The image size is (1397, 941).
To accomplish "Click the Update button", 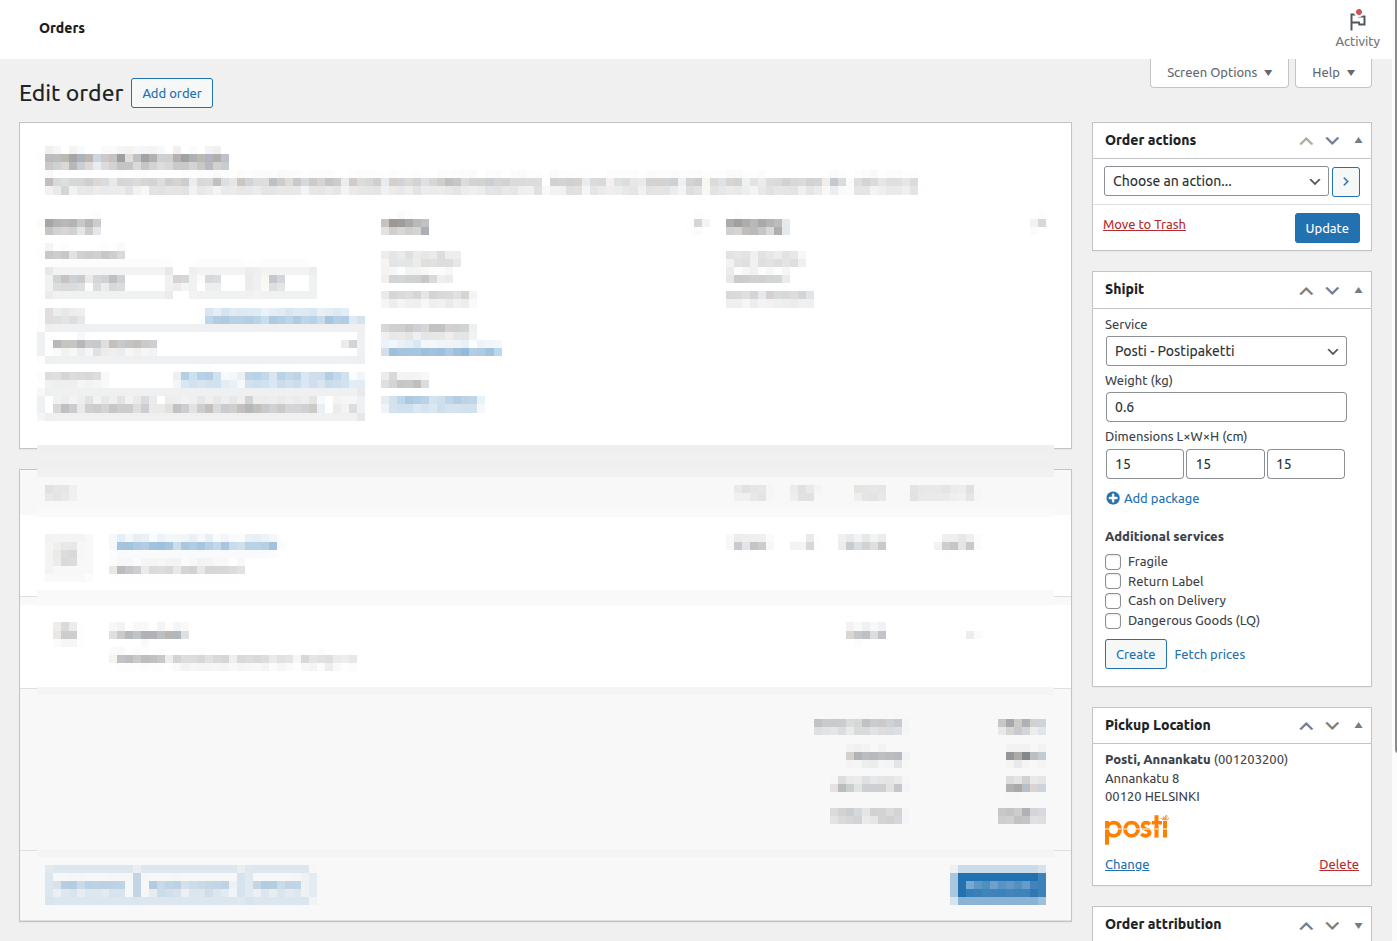I will click(1326, 228).
